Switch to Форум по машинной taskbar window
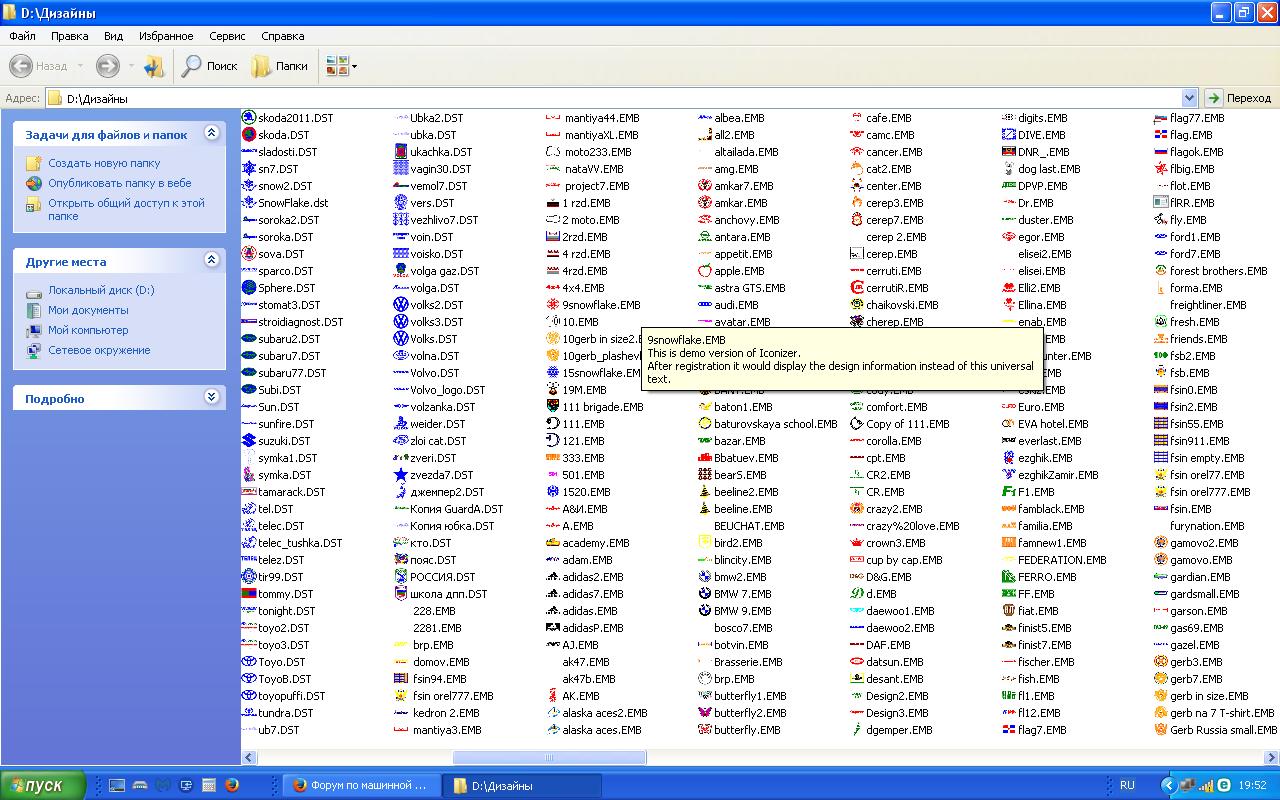 tap(360, 785)
